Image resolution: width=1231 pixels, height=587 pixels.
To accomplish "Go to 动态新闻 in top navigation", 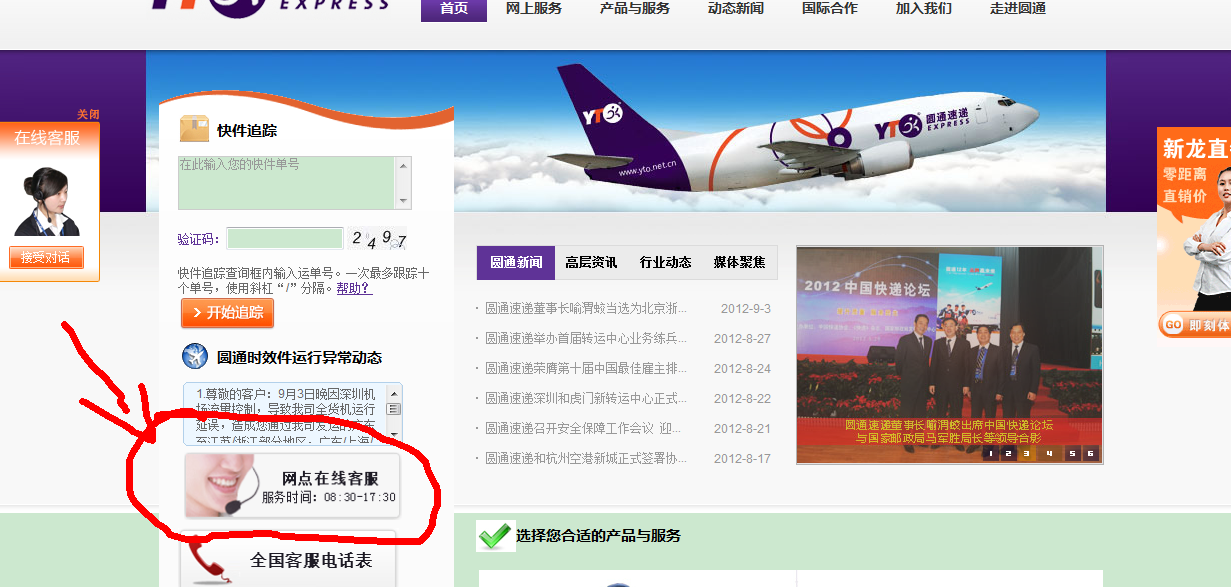I will click(x=736, y=9).
